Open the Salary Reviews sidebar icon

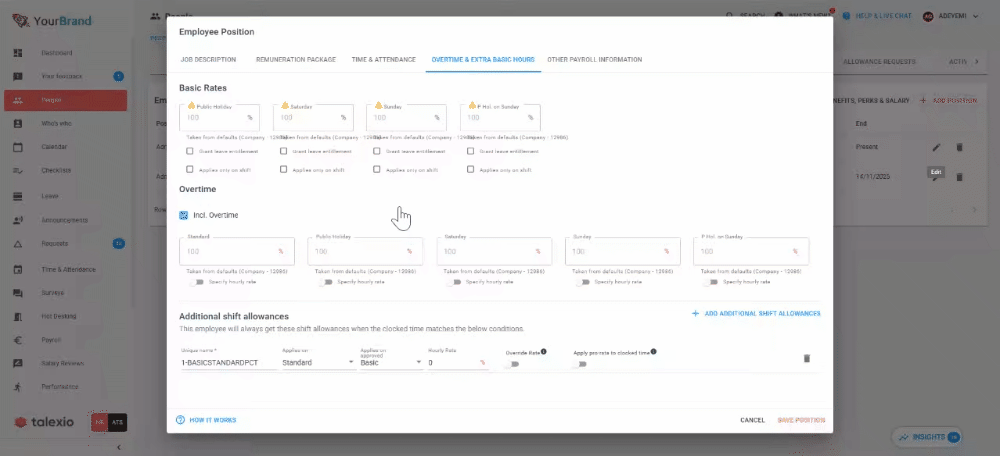(18, 363)
